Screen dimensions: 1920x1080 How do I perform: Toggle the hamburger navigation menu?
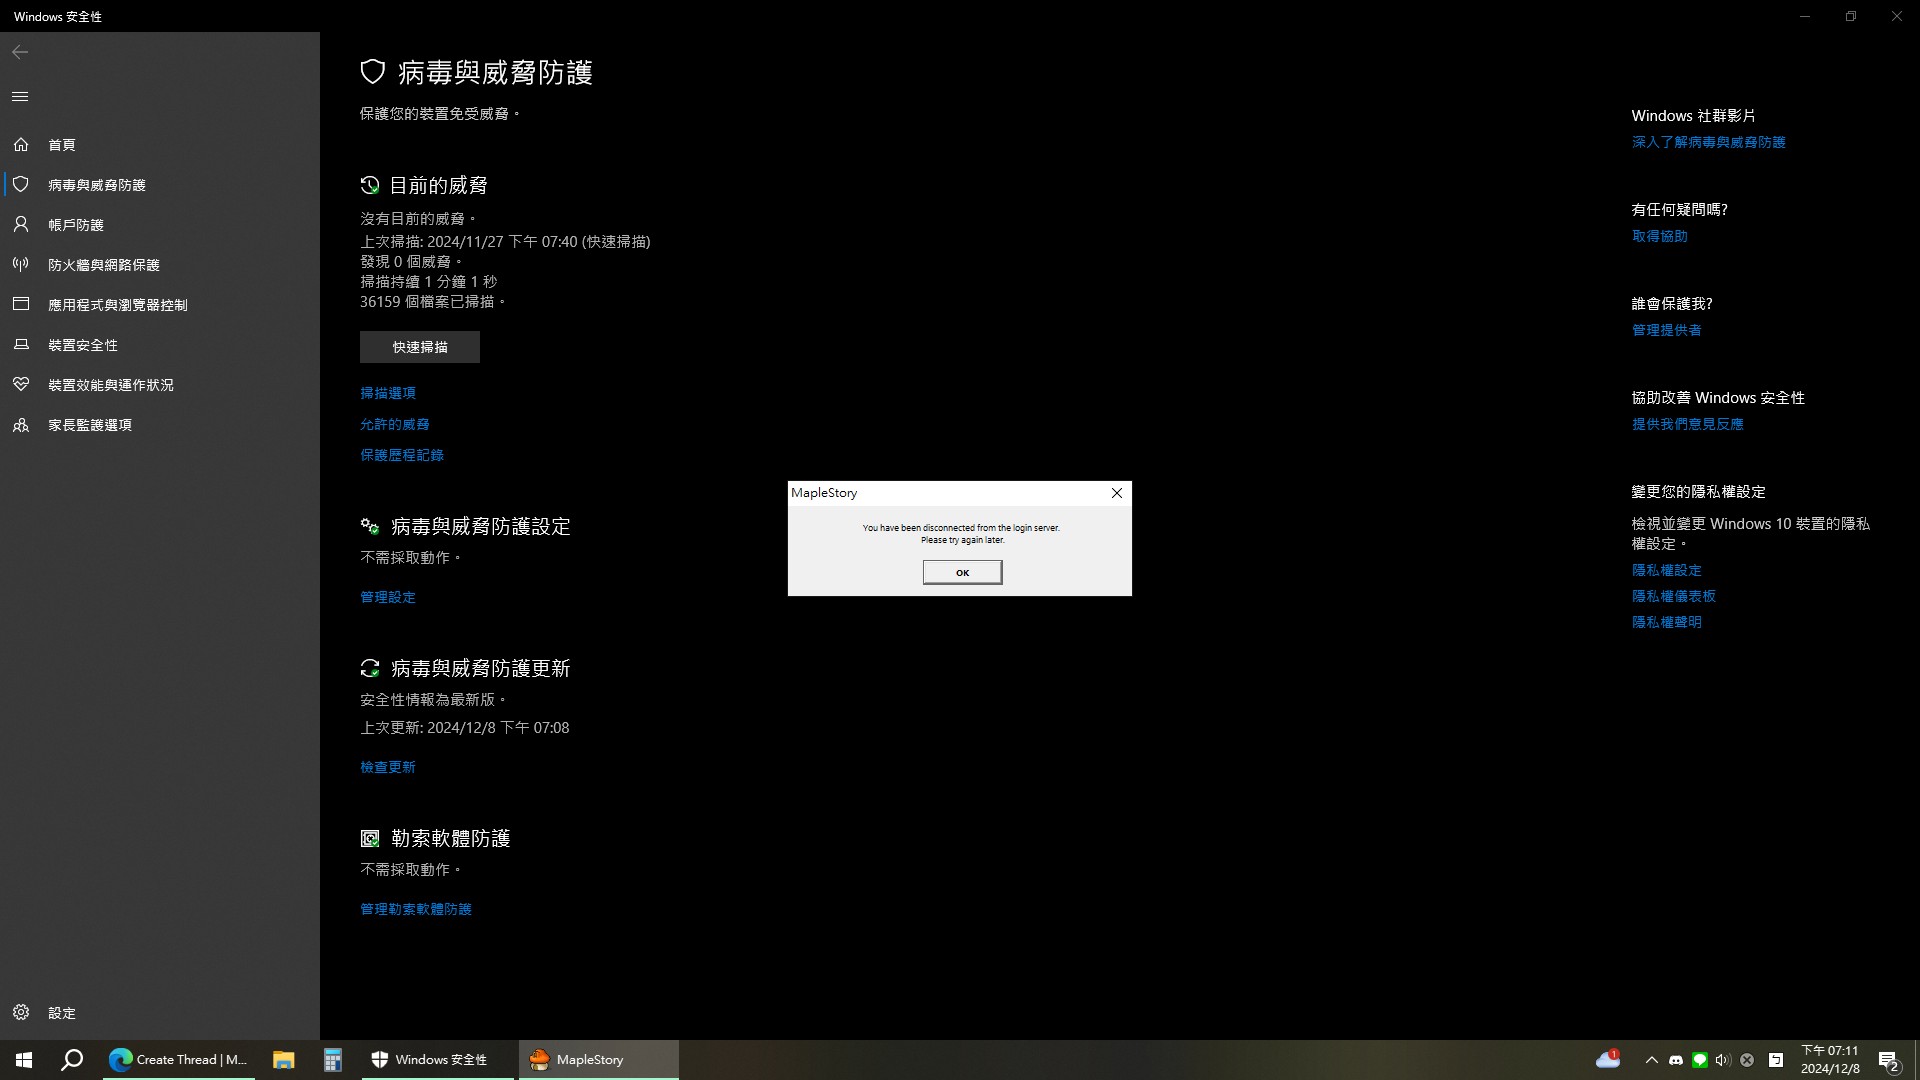[20, 97]
